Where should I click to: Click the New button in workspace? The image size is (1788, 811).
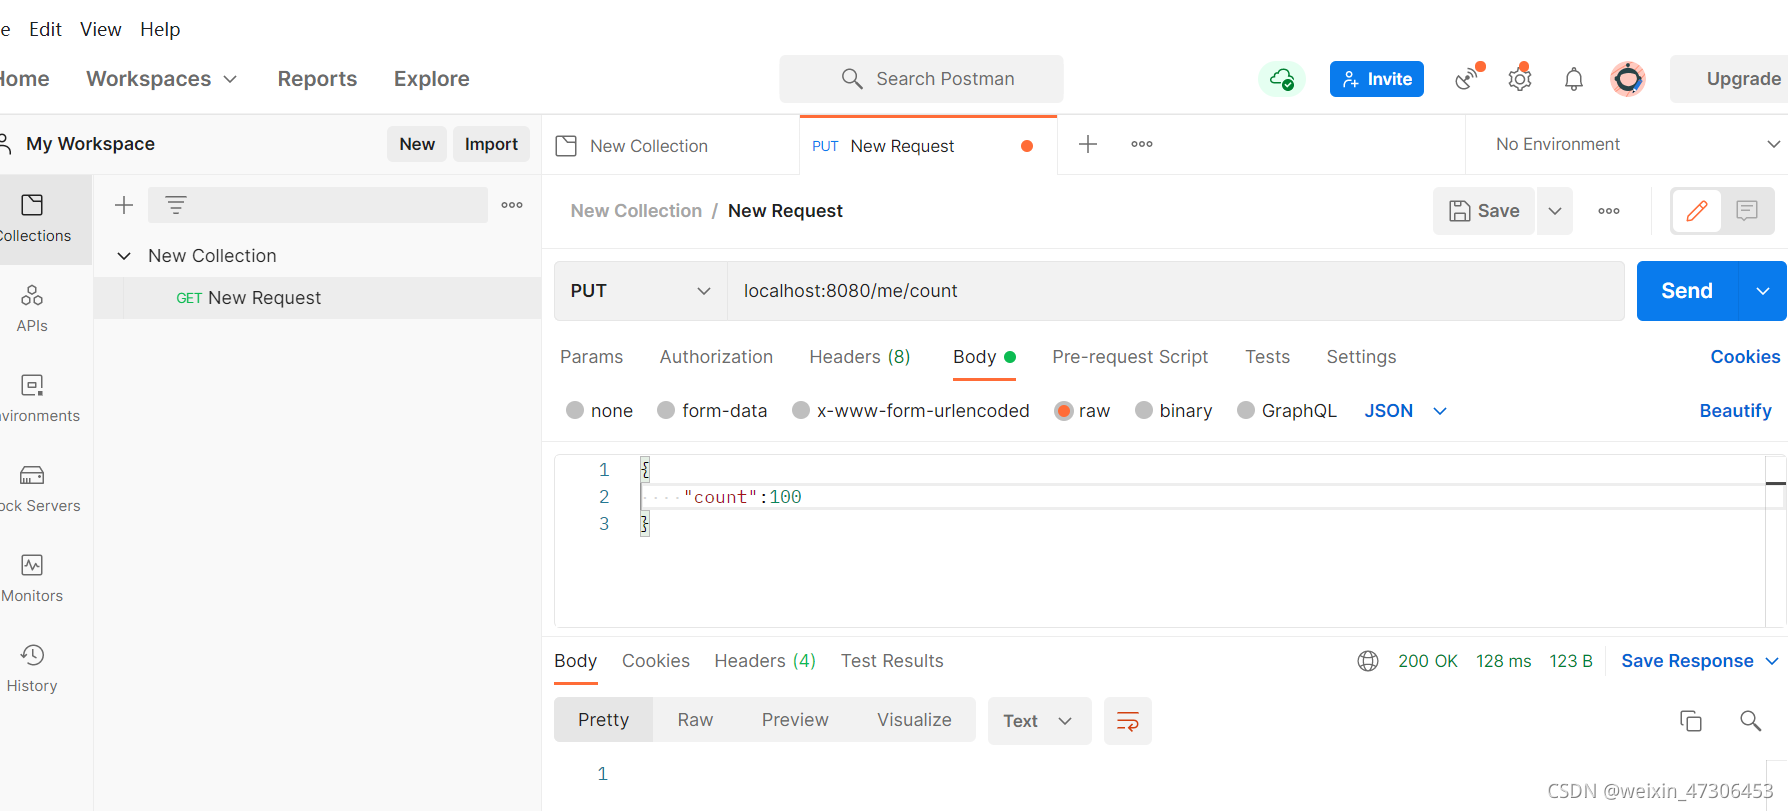pos(417,144)
